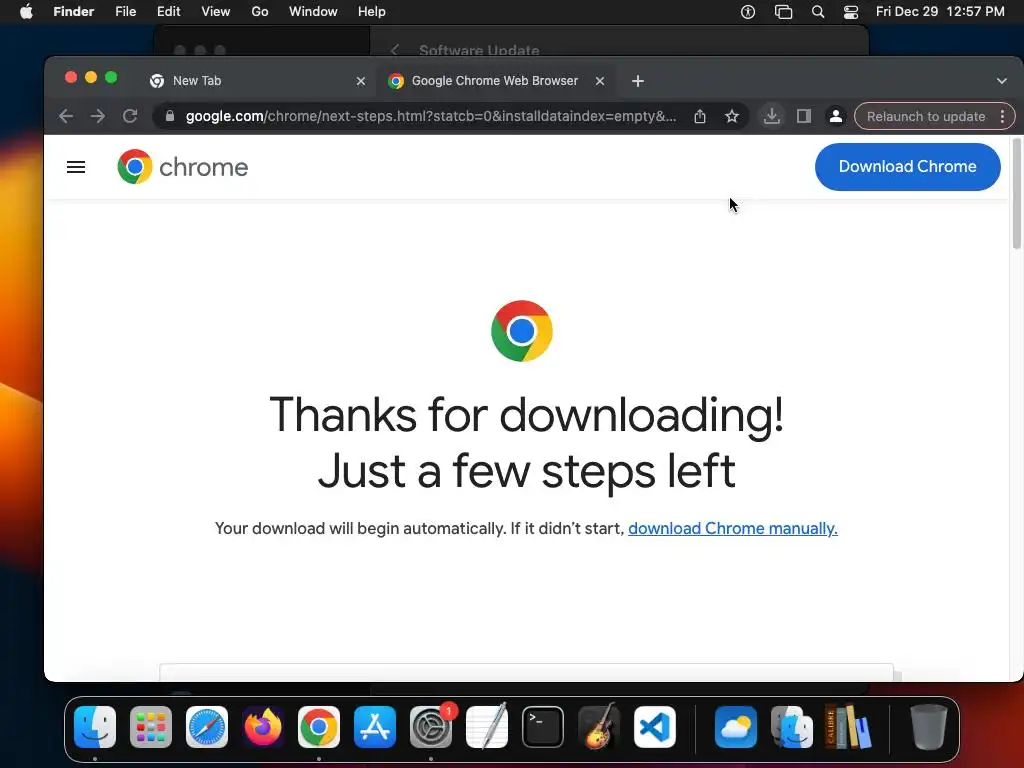The width and height of the screenshot is (1024, 768).
Task: Open Control Center in menu bar
Action: (x=851, y=12)
